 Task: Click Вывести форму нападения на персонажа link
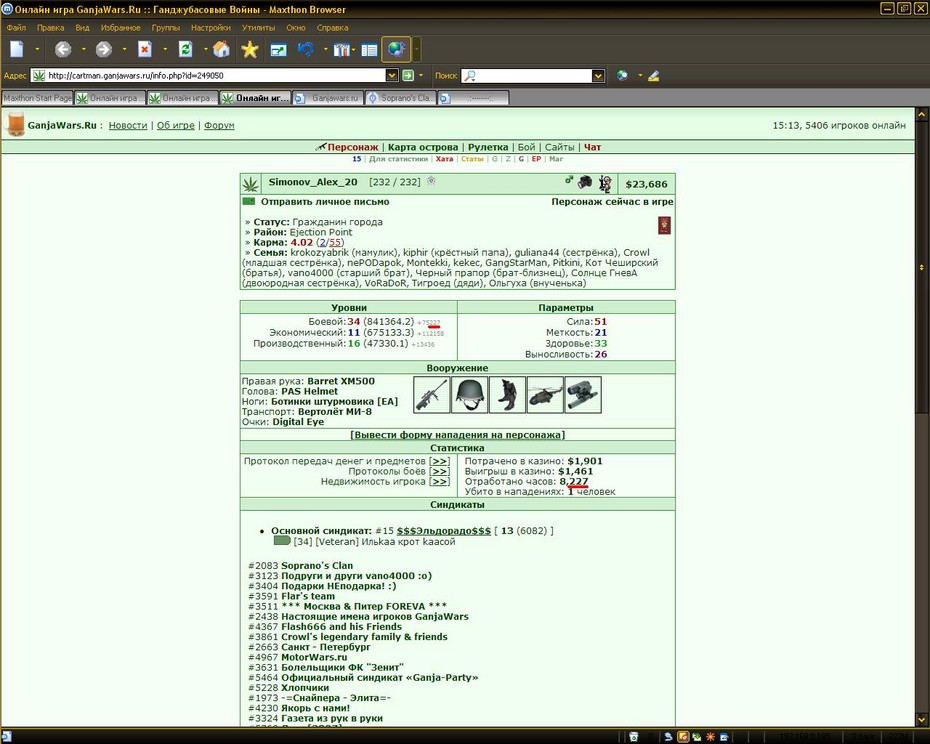click(457, 435)
